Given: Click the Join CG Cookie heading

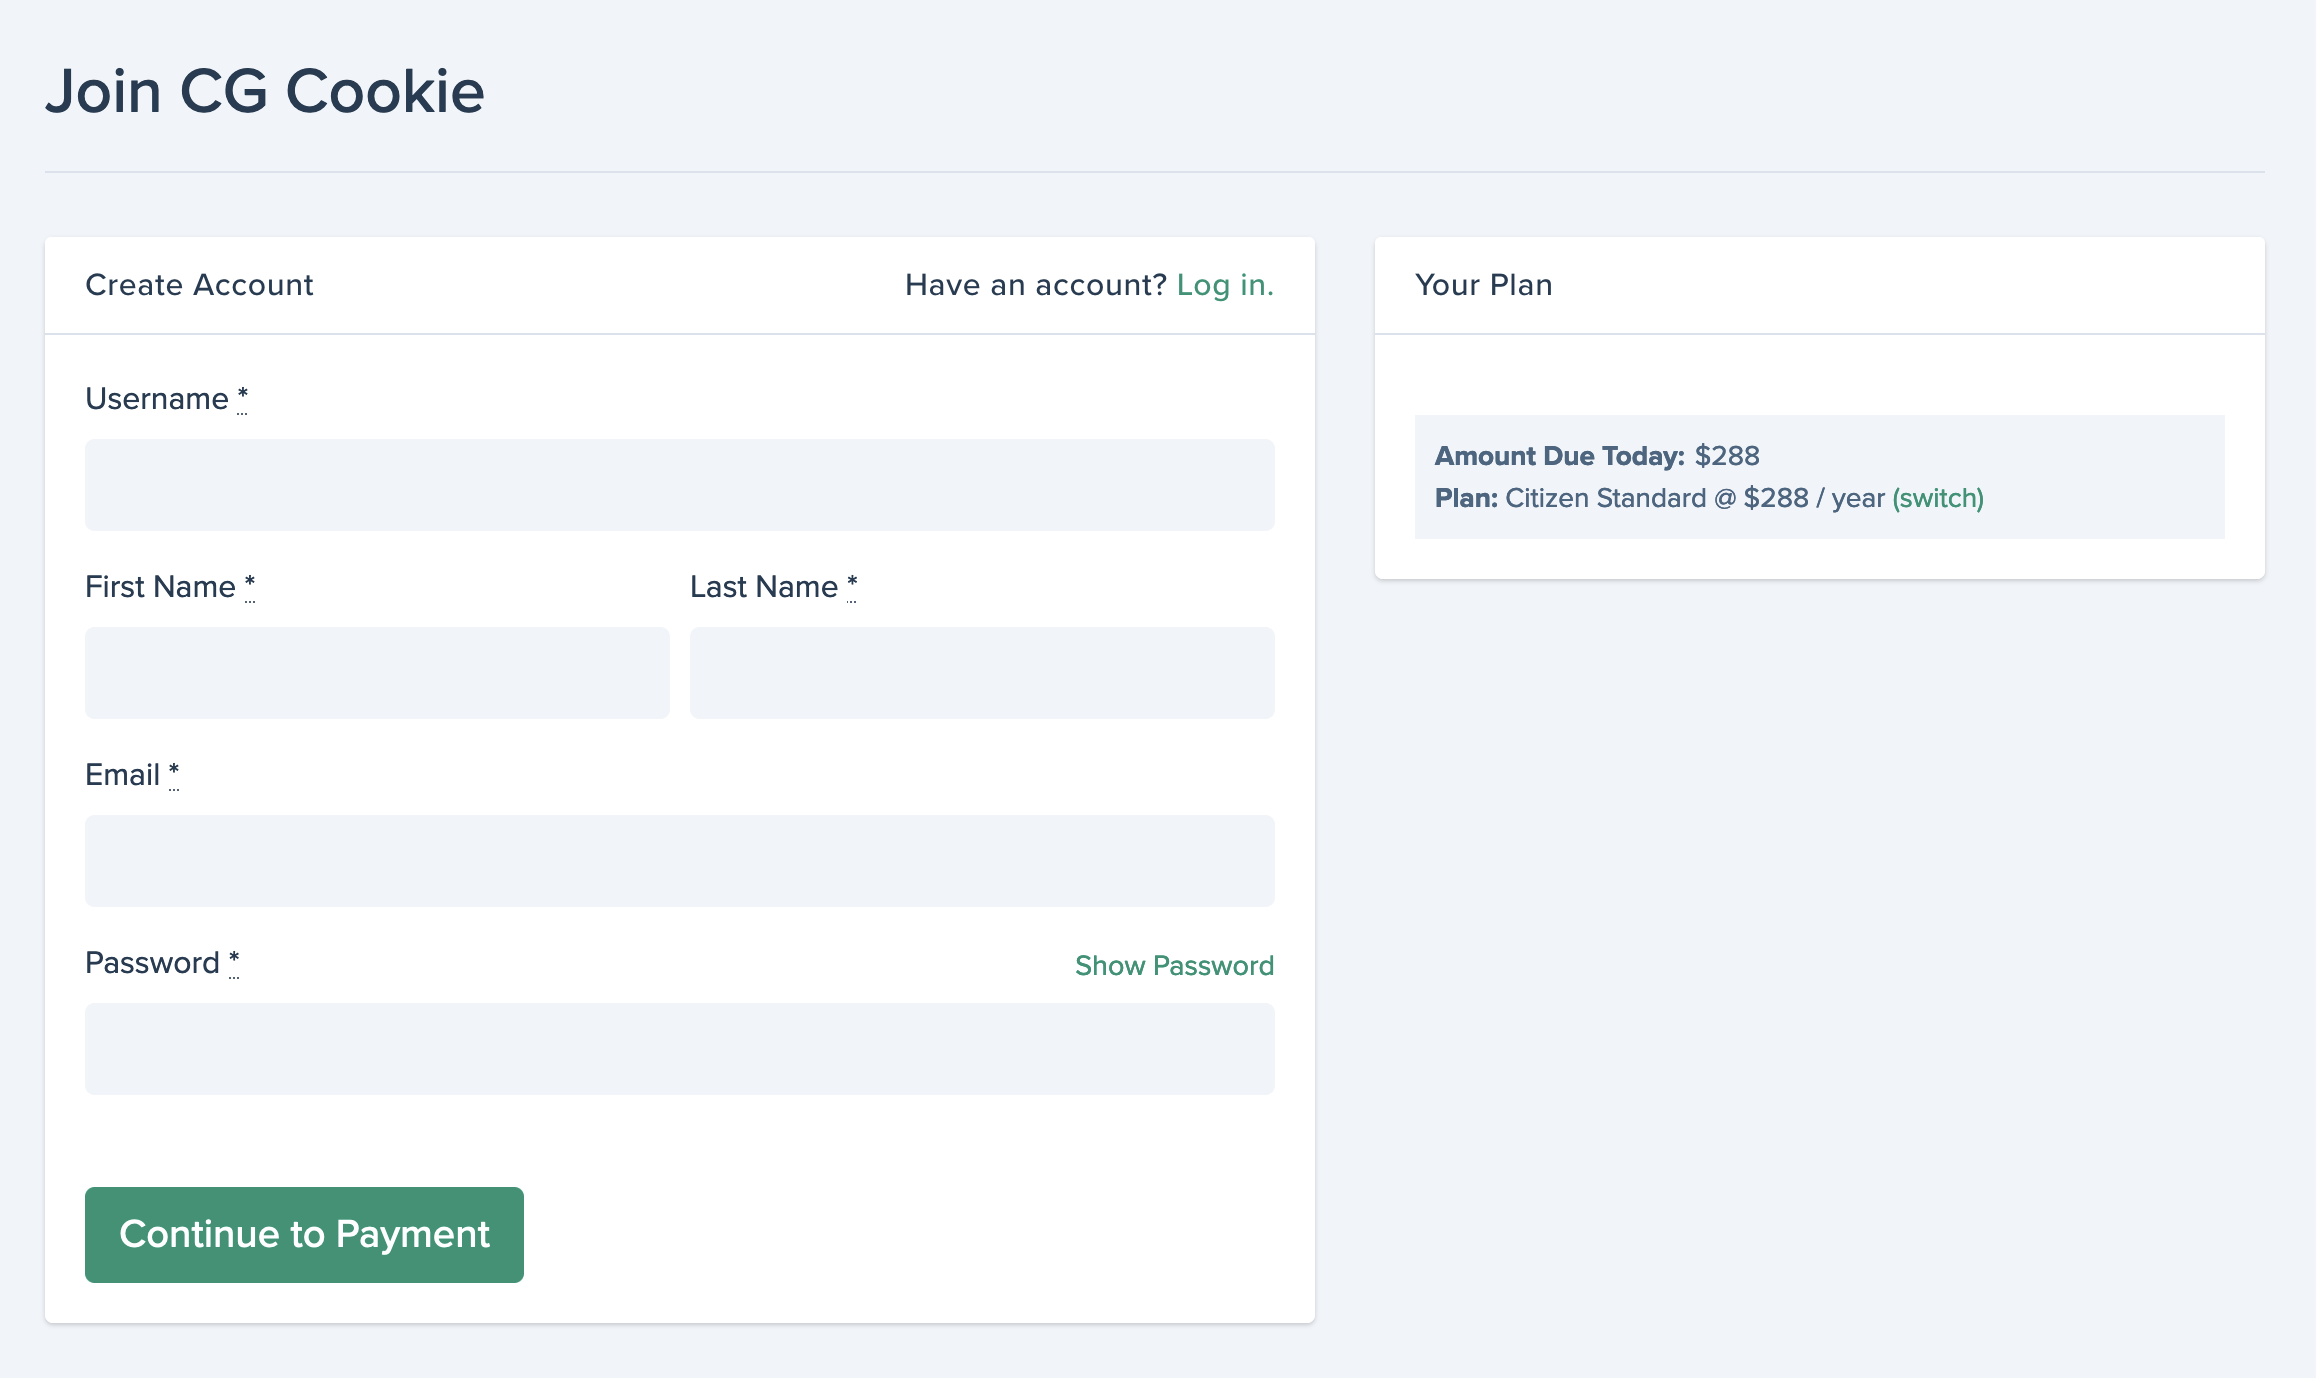Looking at the screenshot, I should pyautogui.click(x=265, y=91).
